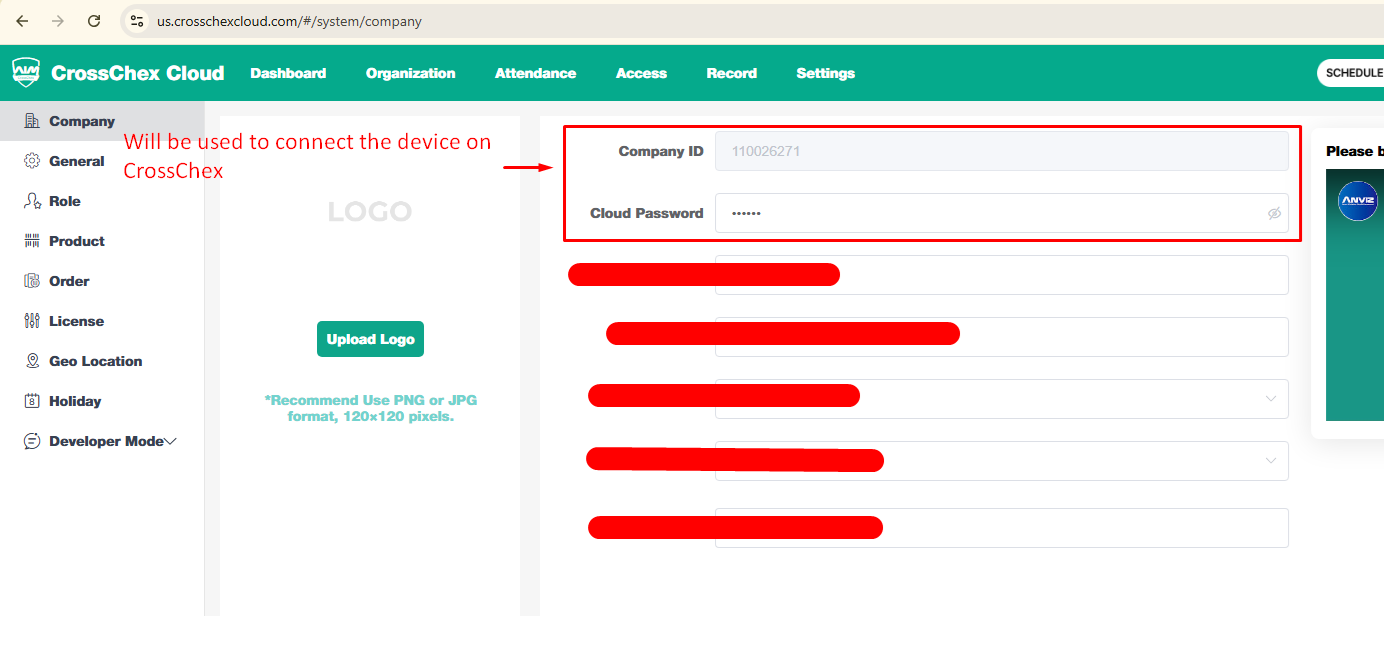This screenshot has width=1384, height=648.
Task: Go to the Dashboard tab
Action: coord(288,73)
